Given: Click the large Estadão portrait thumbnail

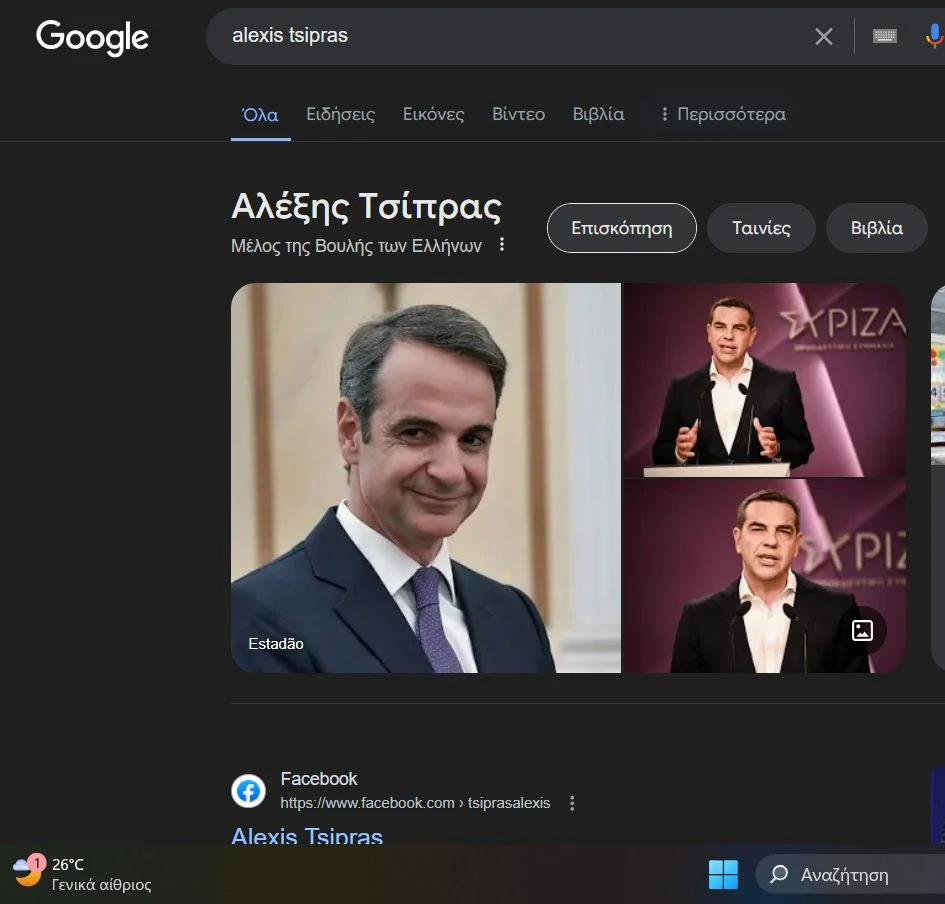Looking at the screenshot, I should [x=425, y=478].
